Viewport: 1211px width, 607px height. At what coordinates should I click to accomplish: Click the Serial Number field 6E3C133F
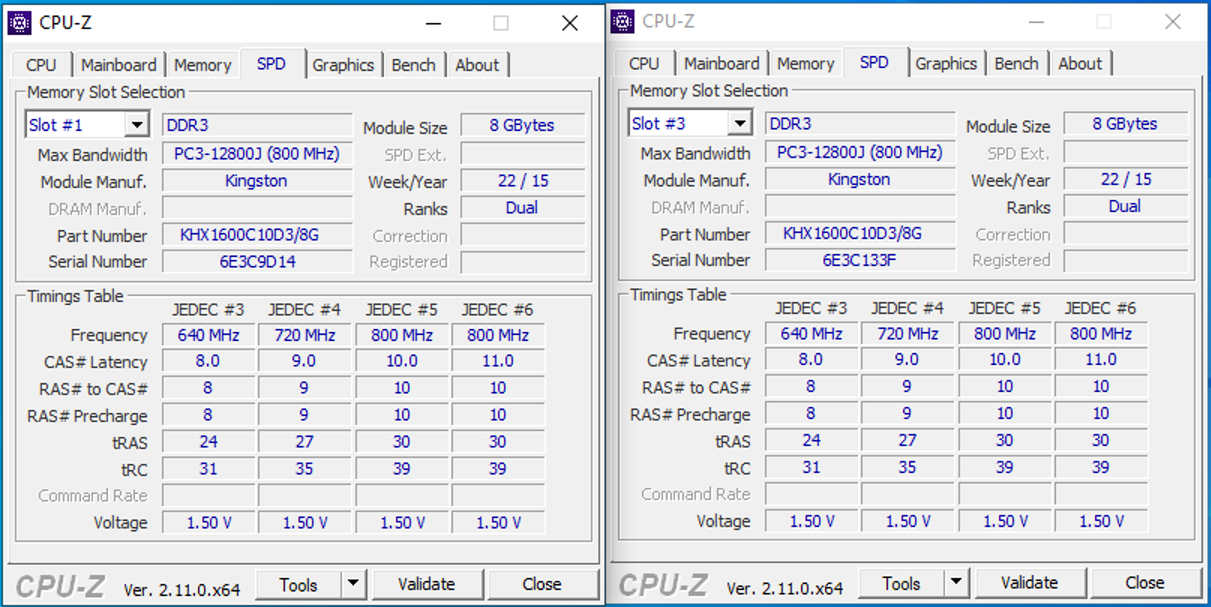point(858,260)
